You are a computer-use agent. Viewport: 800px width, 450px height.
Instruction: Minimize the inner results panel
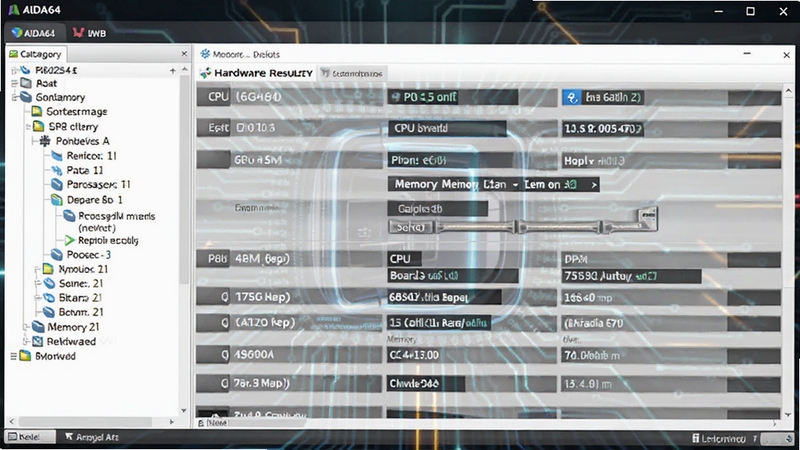(747, 54)
